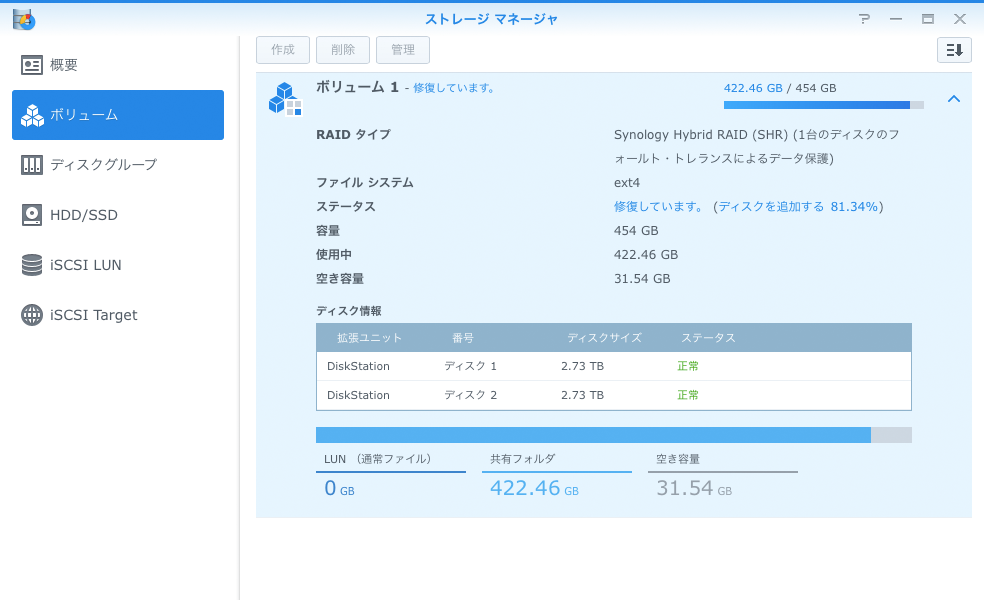Click the 0 GB LUN value
The width and height of the screenshot is (984, 600).
[340, 488]
